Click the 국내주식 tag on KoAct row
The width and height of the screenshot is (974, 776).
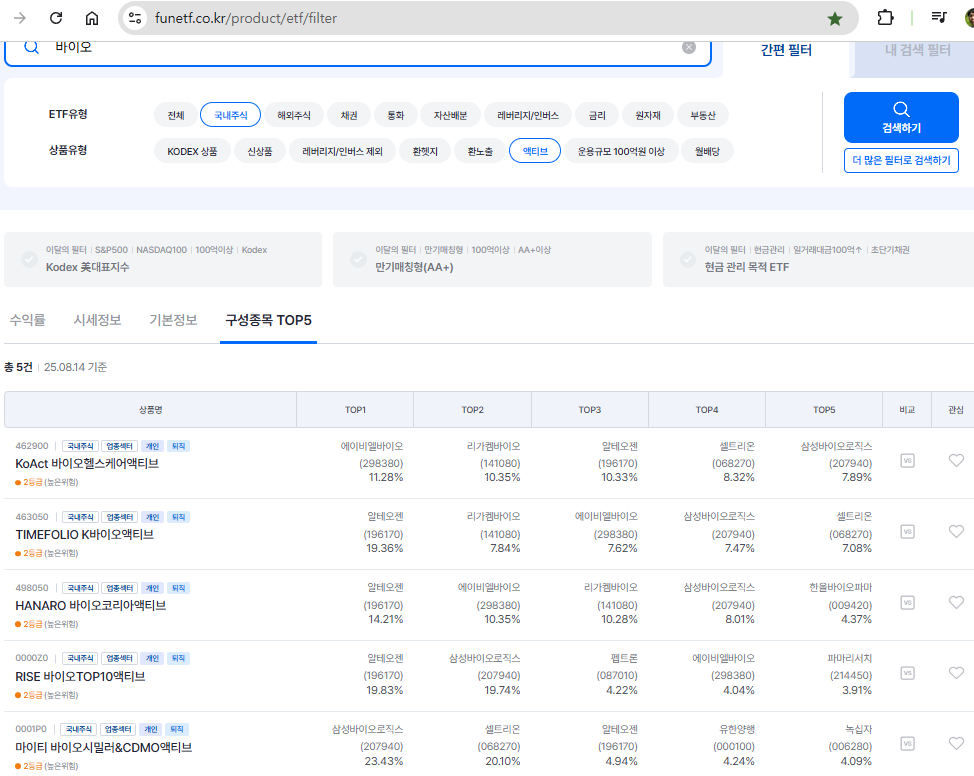pyautogui.click(x=80, y=446)
